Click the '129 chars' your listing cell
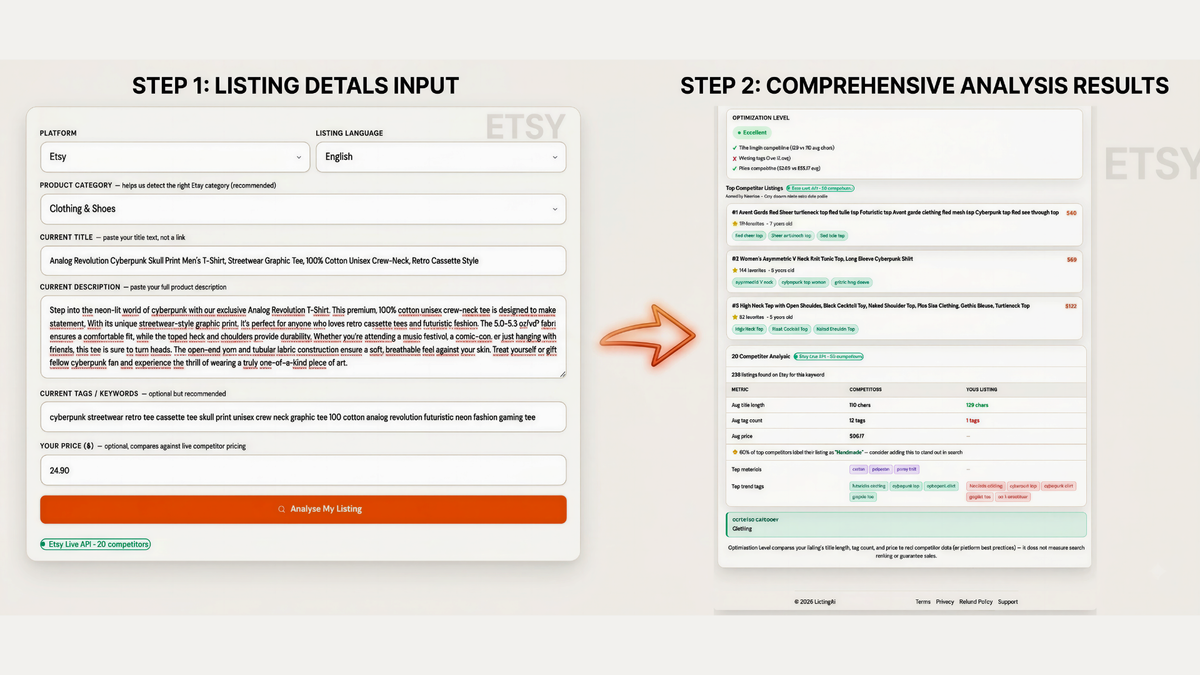This screenshot has height=675, width=1200. (x=977, y=405)
